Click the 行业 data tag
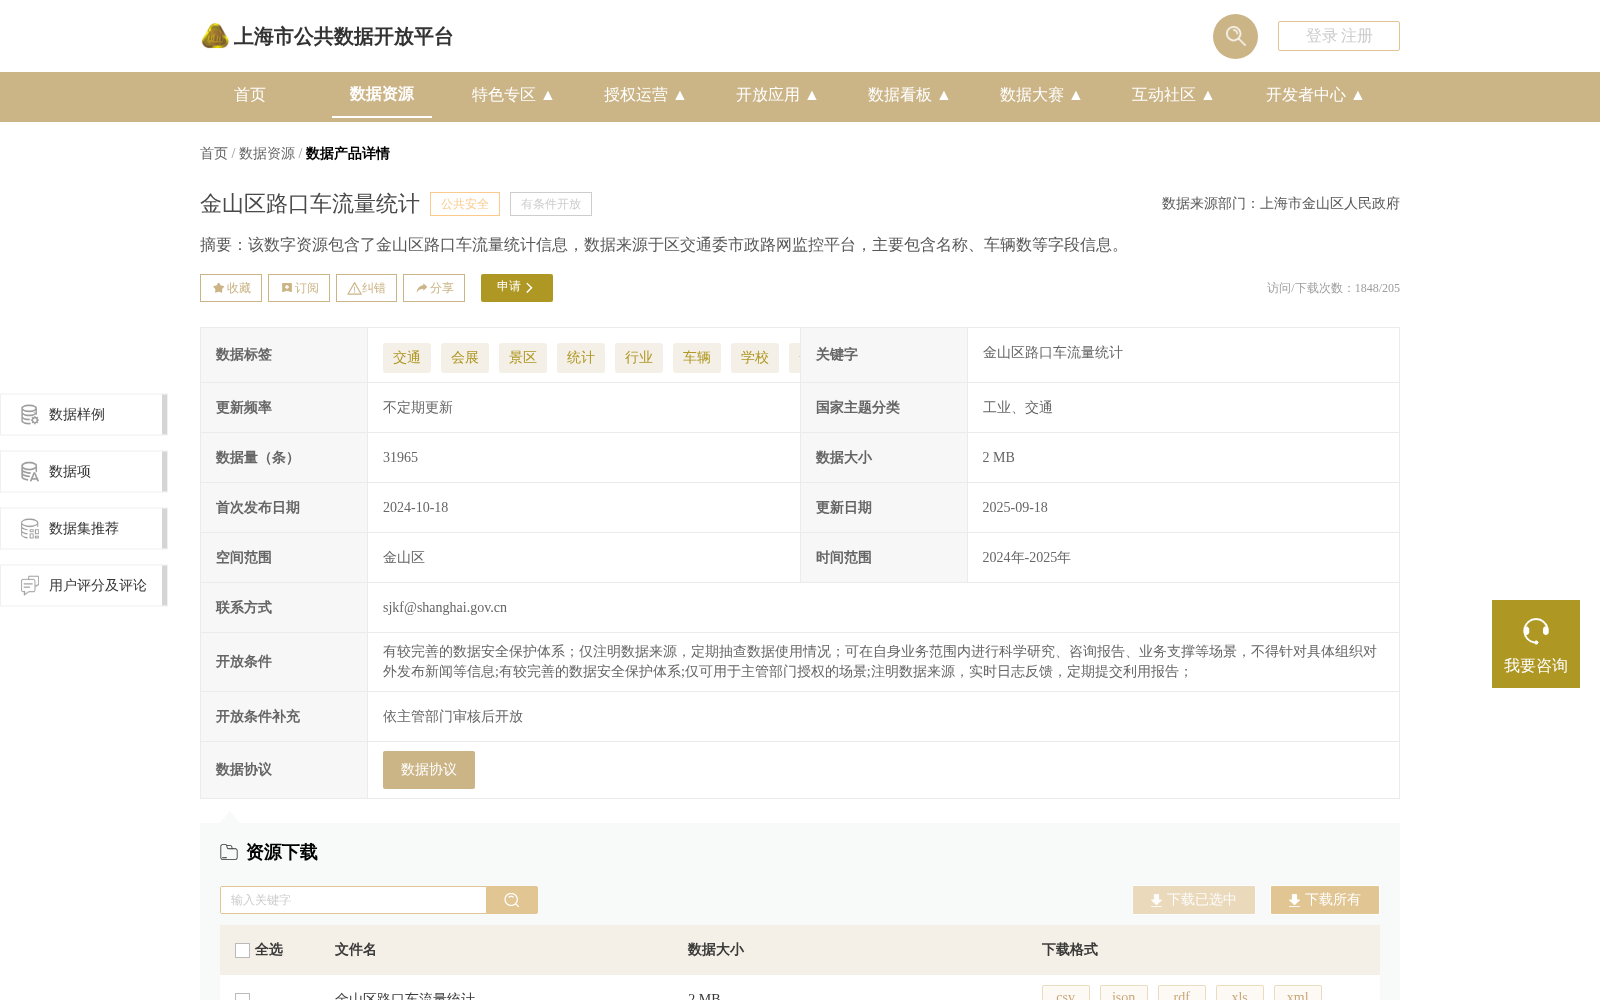This screenshot has height=1000, width=1600. coord(639,358)
